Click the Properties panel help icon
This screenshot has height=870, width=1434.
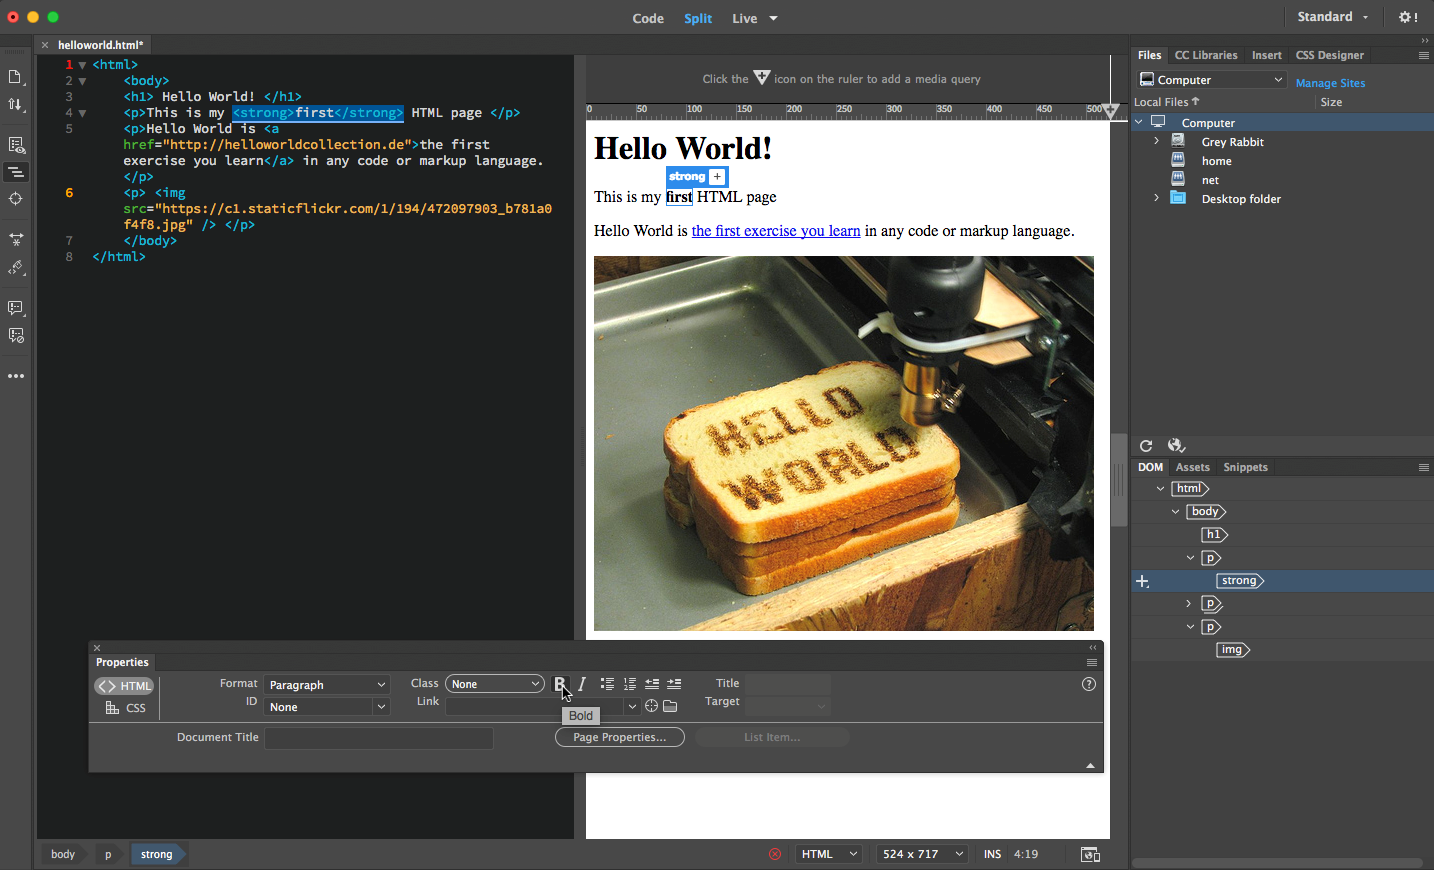[1089, 684]
